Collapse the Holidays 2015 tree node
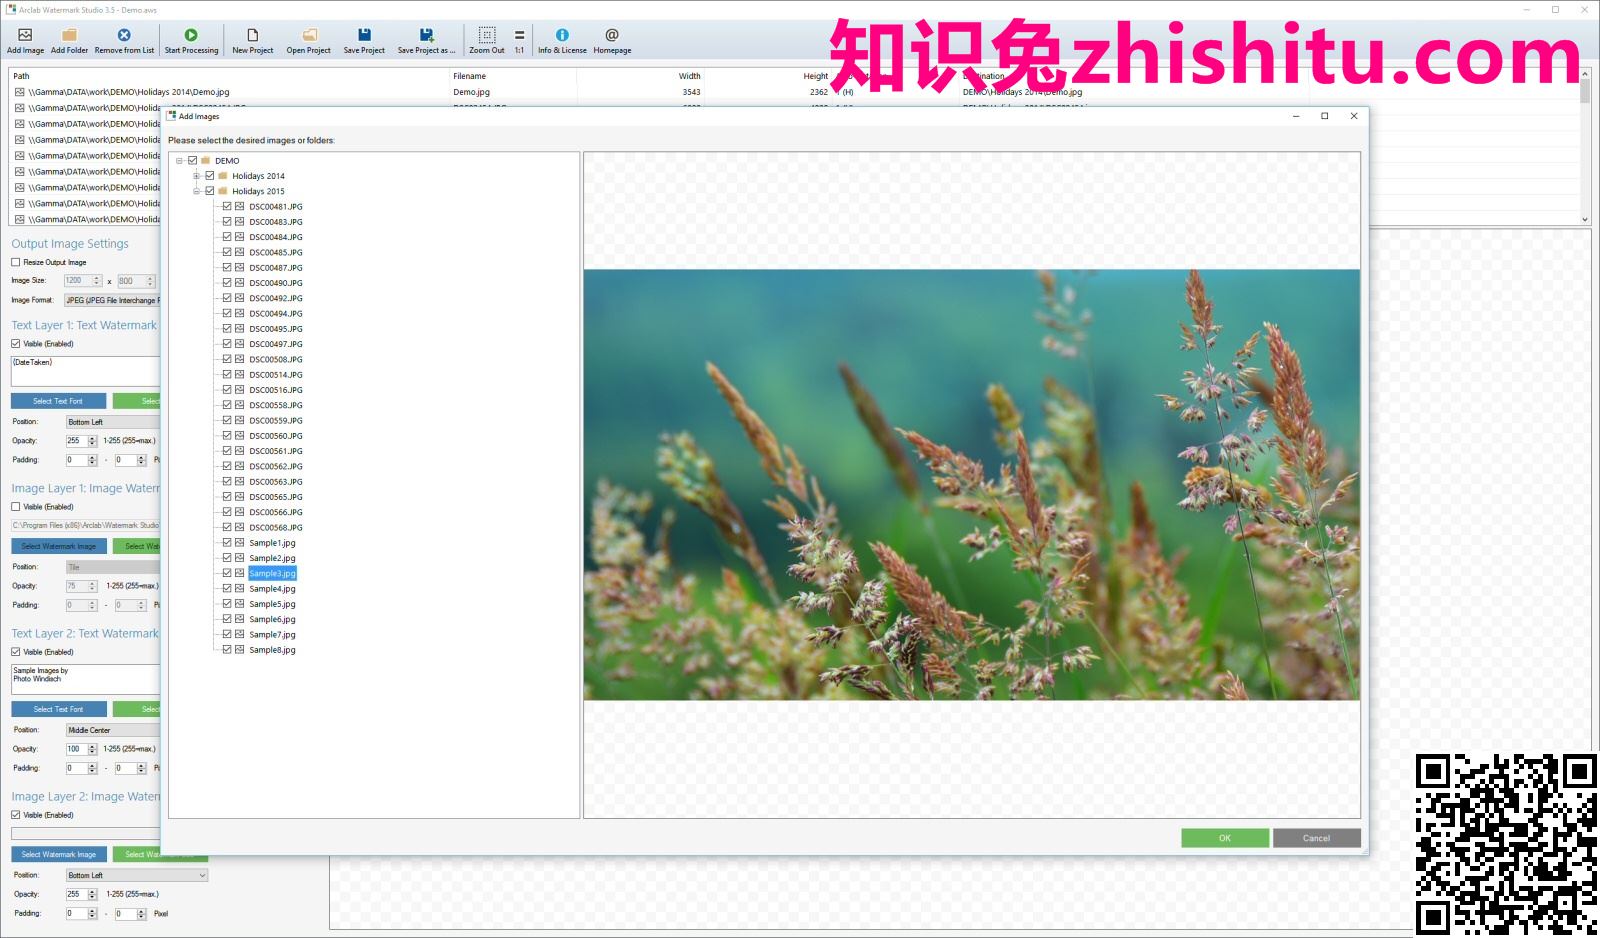The image size is (1600, 938). 197,191
